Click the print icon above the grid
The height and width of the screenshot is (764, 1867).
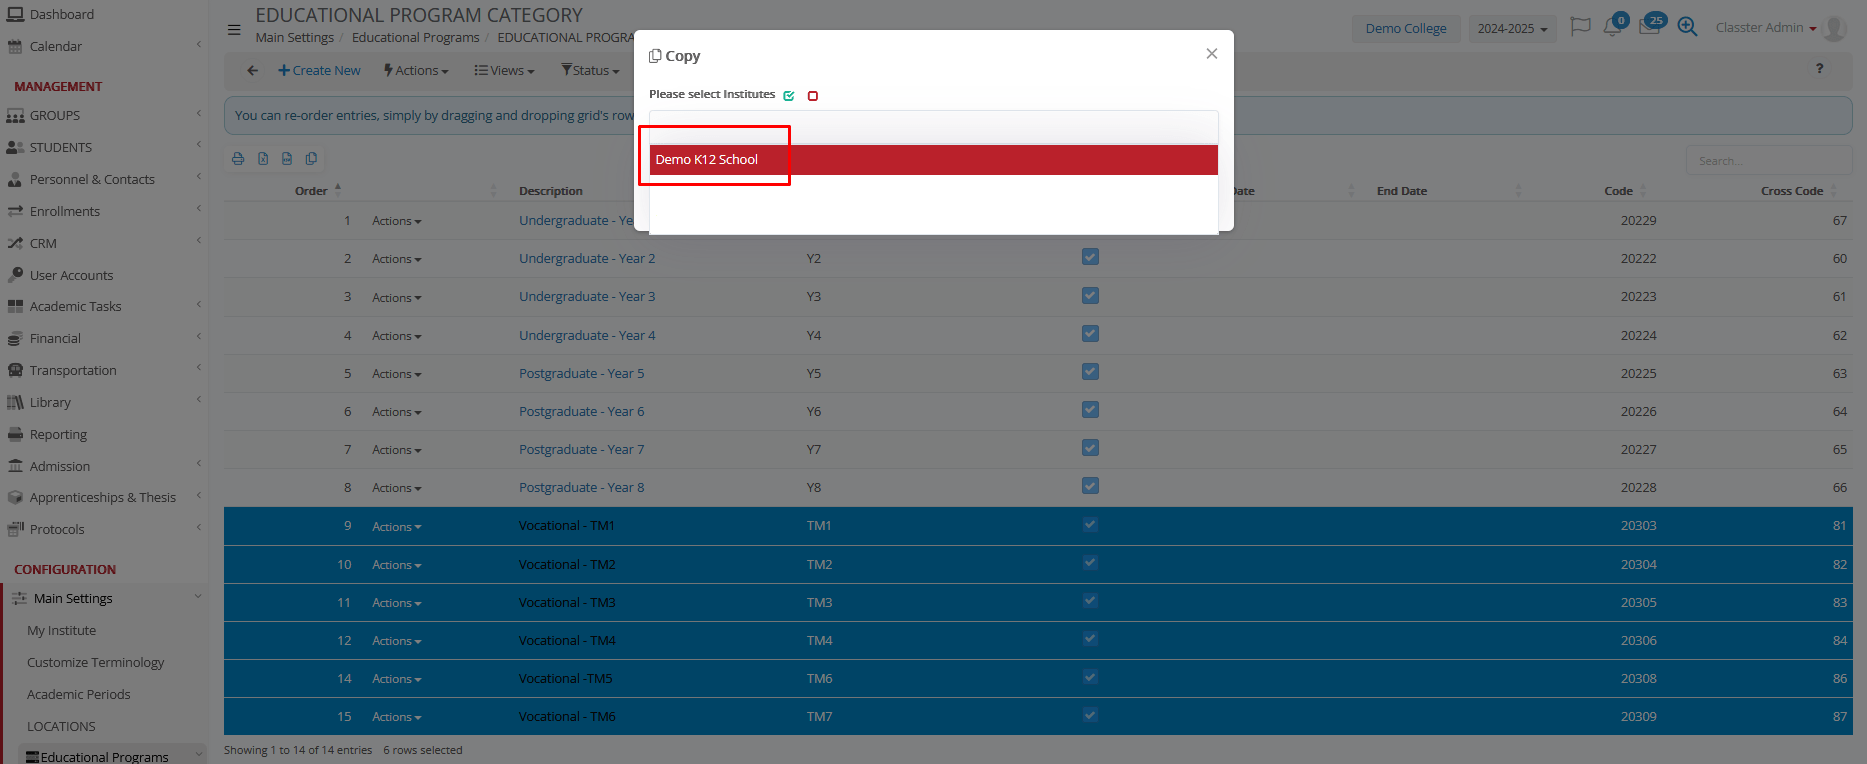pos(238,159)
